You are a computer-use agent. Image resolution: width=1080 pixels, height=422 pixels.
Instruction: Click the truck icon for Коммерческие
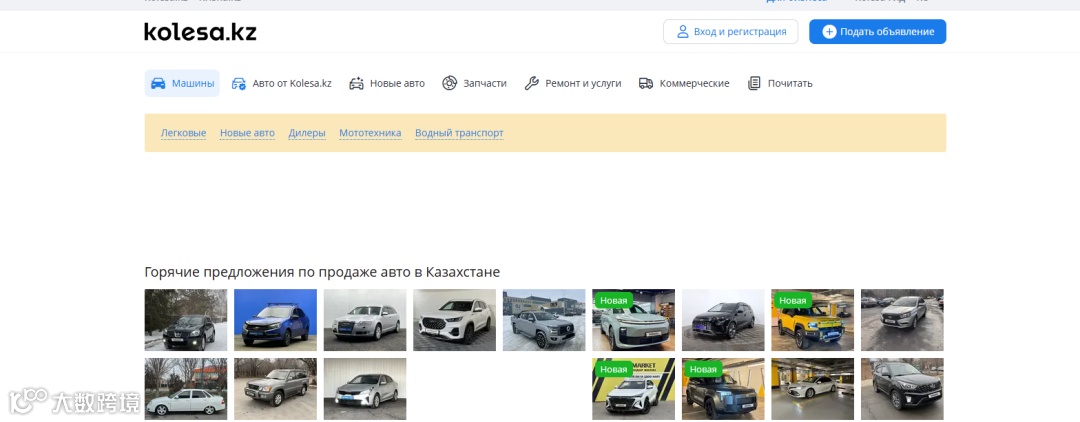tap(646, 83)
